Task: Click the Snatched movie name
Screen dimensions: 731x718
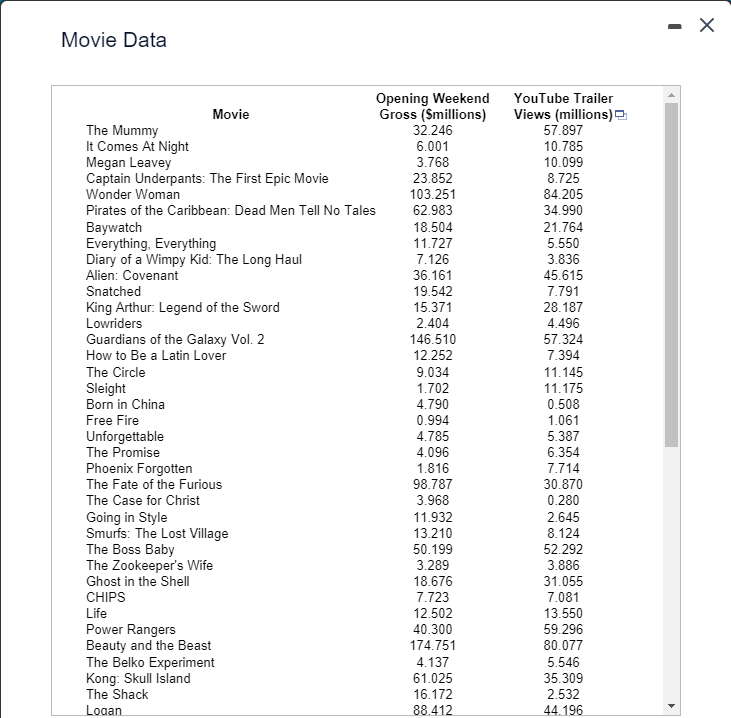Action: (113, 291)
